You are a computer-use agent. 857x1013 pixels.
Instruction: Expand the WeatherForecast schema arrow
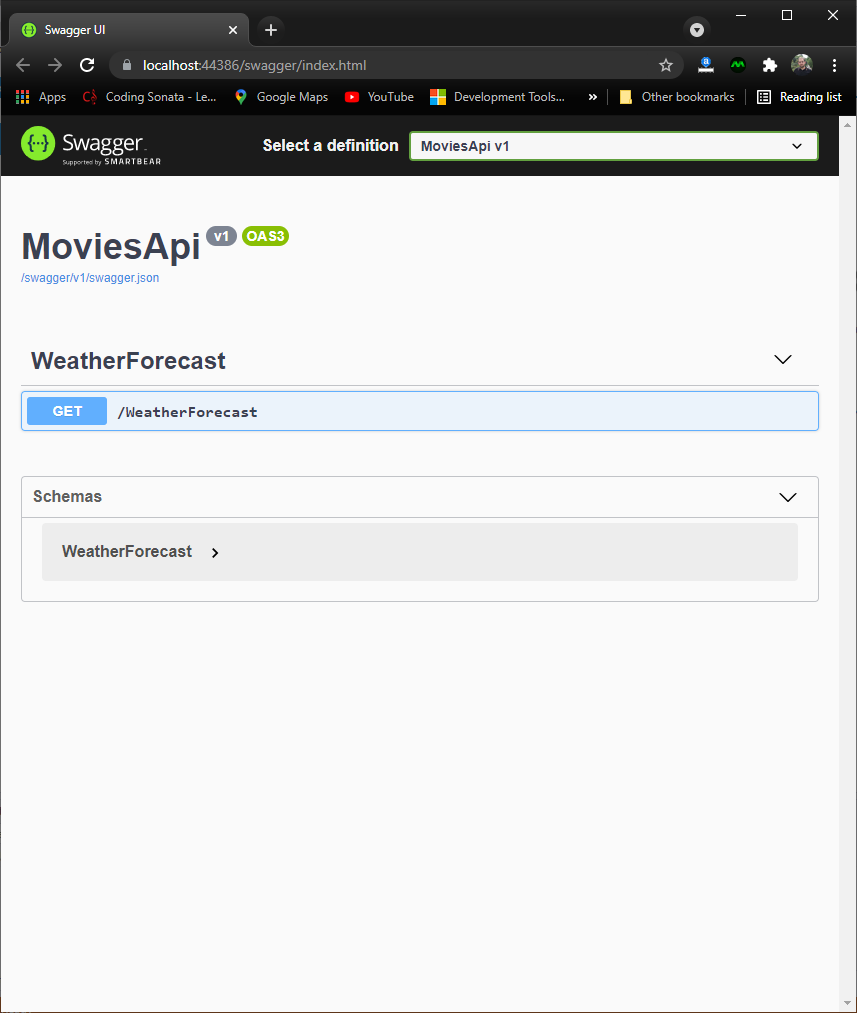coord(215,552)
